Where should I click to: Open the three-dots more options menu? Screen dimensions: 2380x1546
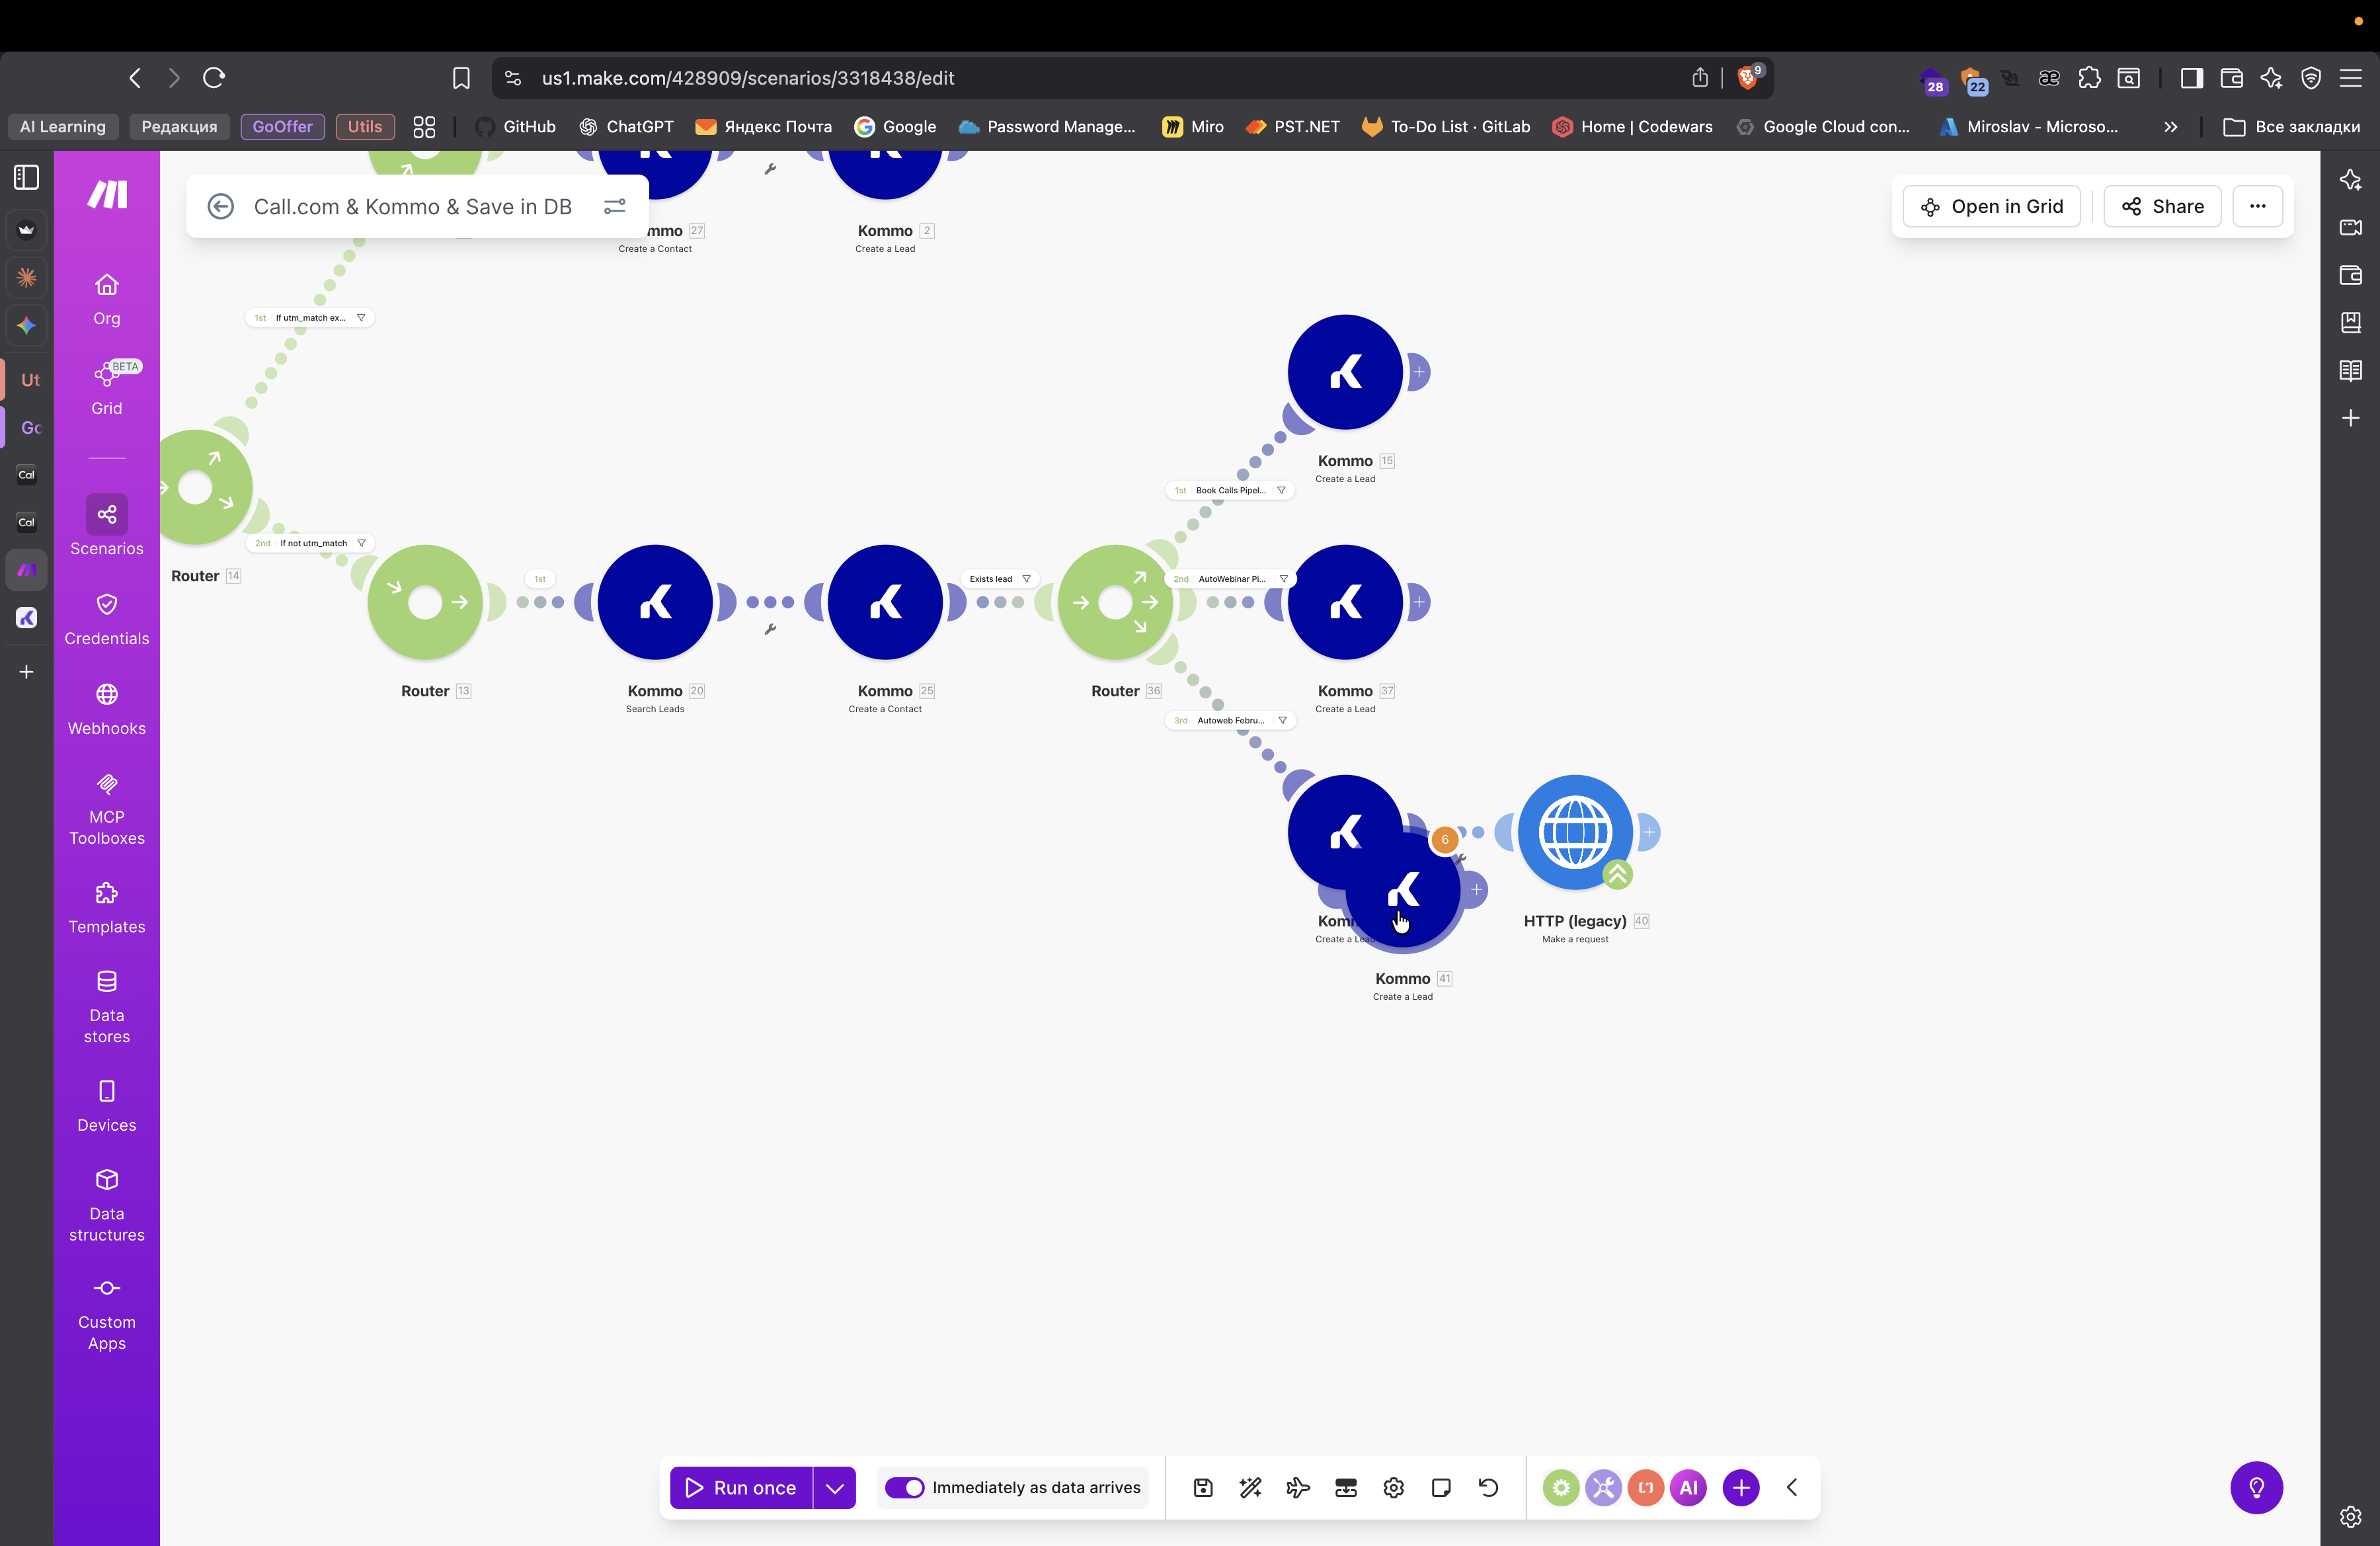pyautogui.click(x=2257, y=206)
